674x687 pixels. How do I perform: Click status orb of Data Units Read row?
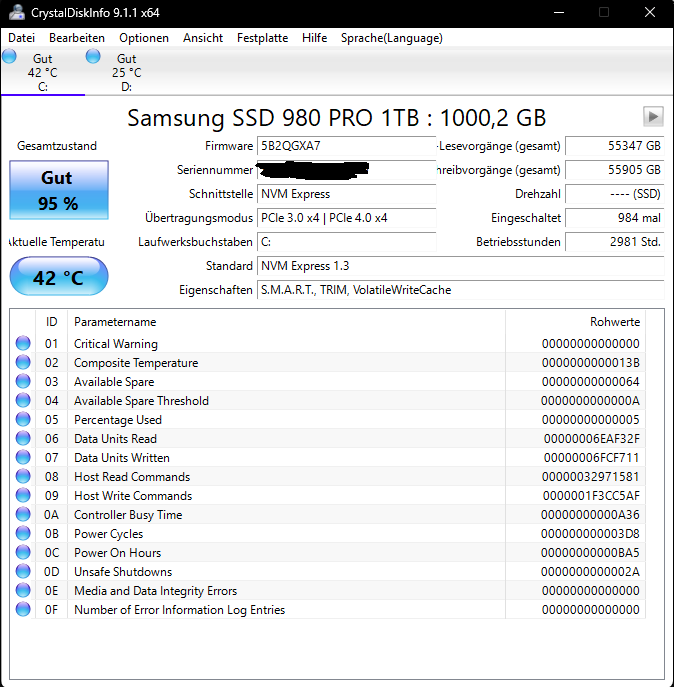point(23,439)
